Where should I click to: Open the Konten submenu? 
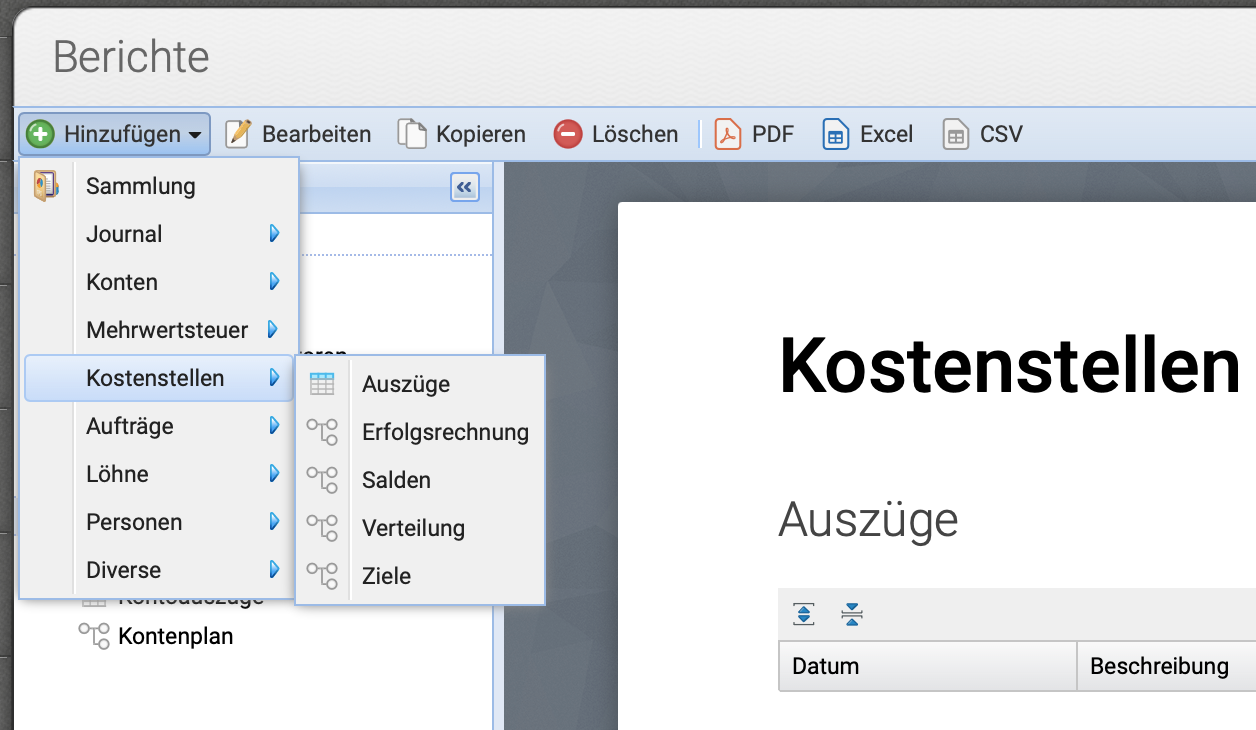tap(159, 282)
